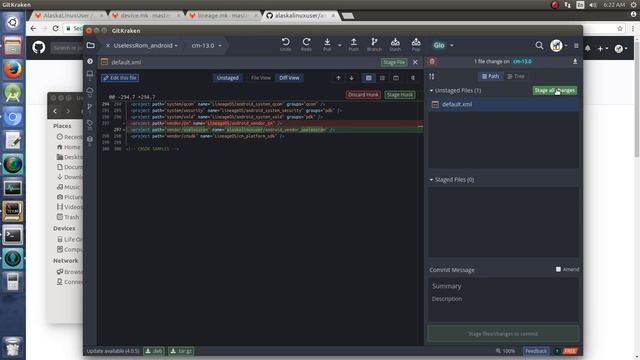This screenshot has width=640, height=360.
Task: Click the red discard all changes trash icon
Action: pos(432,62)
